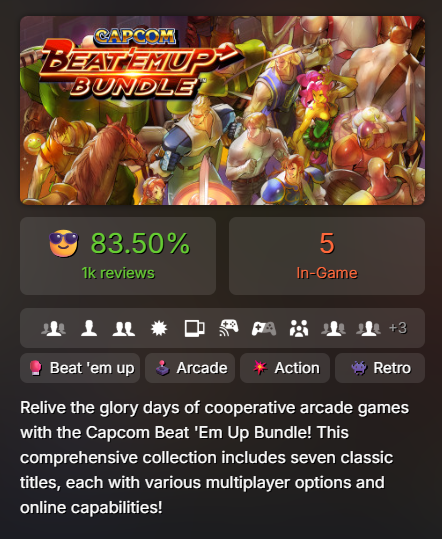Select the Arcade tag

(x=190, y=368)
